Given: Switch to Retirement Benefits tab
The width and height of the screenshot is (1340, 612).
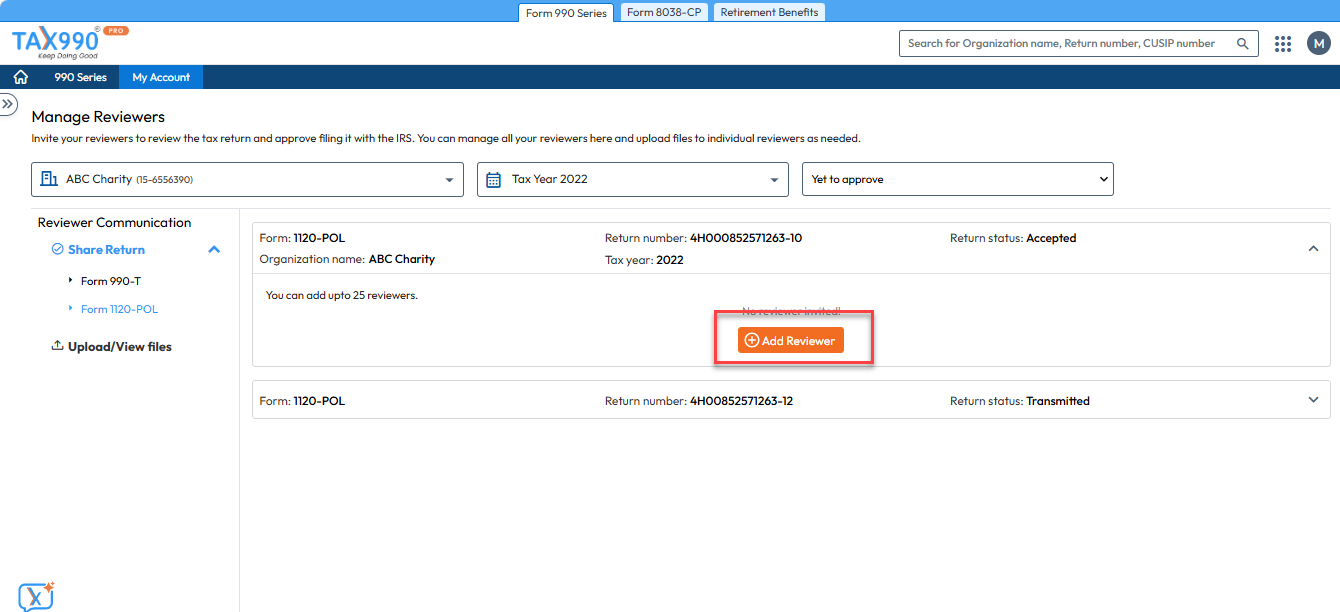Looking at the screenshot, I should (769, 12).
